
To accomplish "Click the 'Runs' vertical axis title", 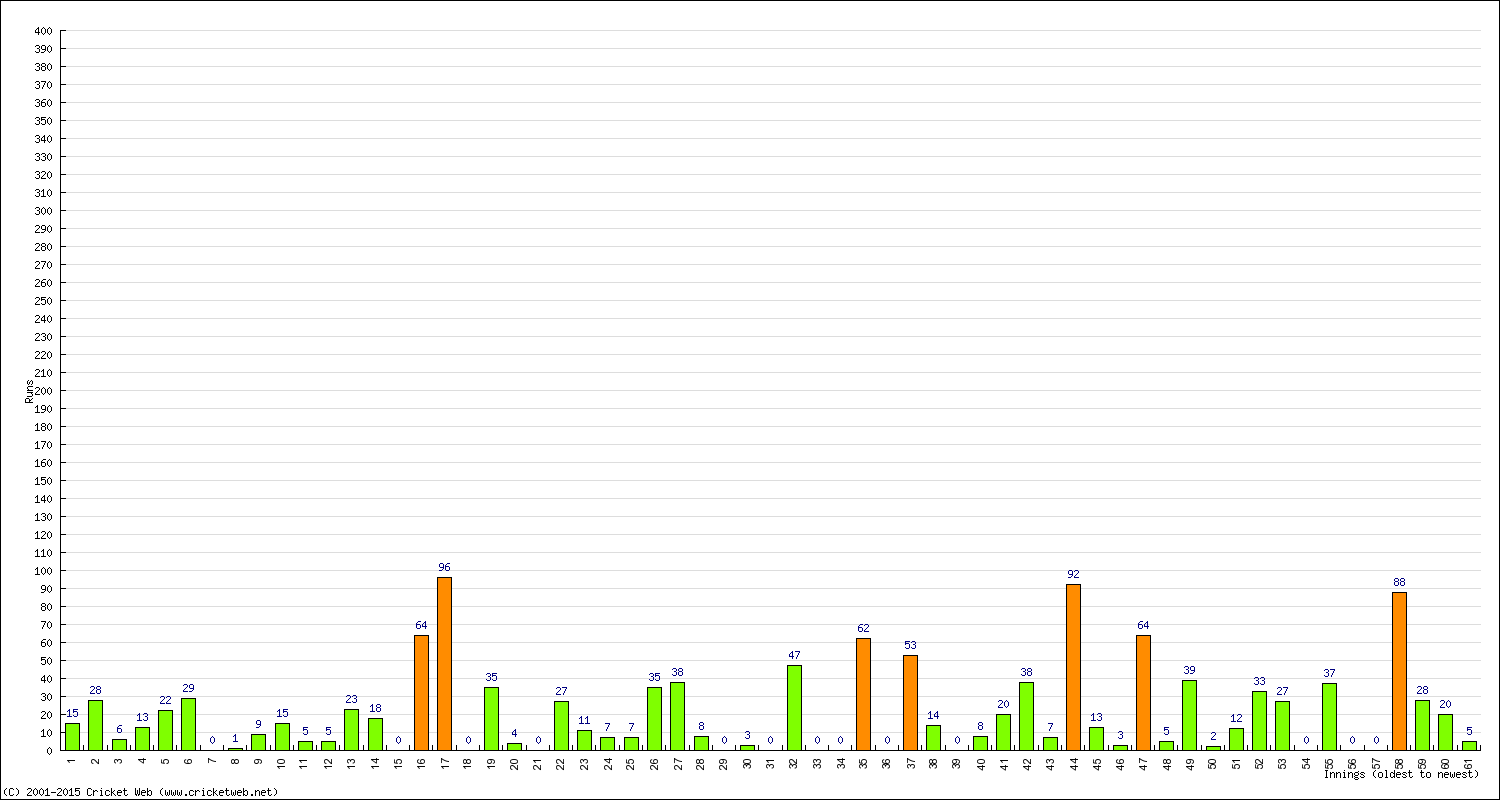I will click(x=29, y=391).
